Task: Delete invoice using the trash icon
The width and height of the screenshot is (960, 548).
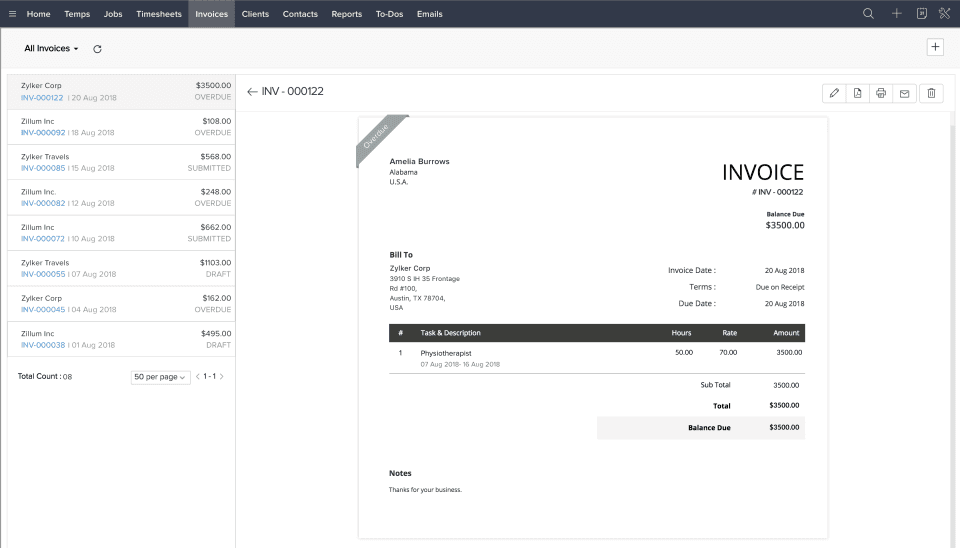Action: pos(931,93)
